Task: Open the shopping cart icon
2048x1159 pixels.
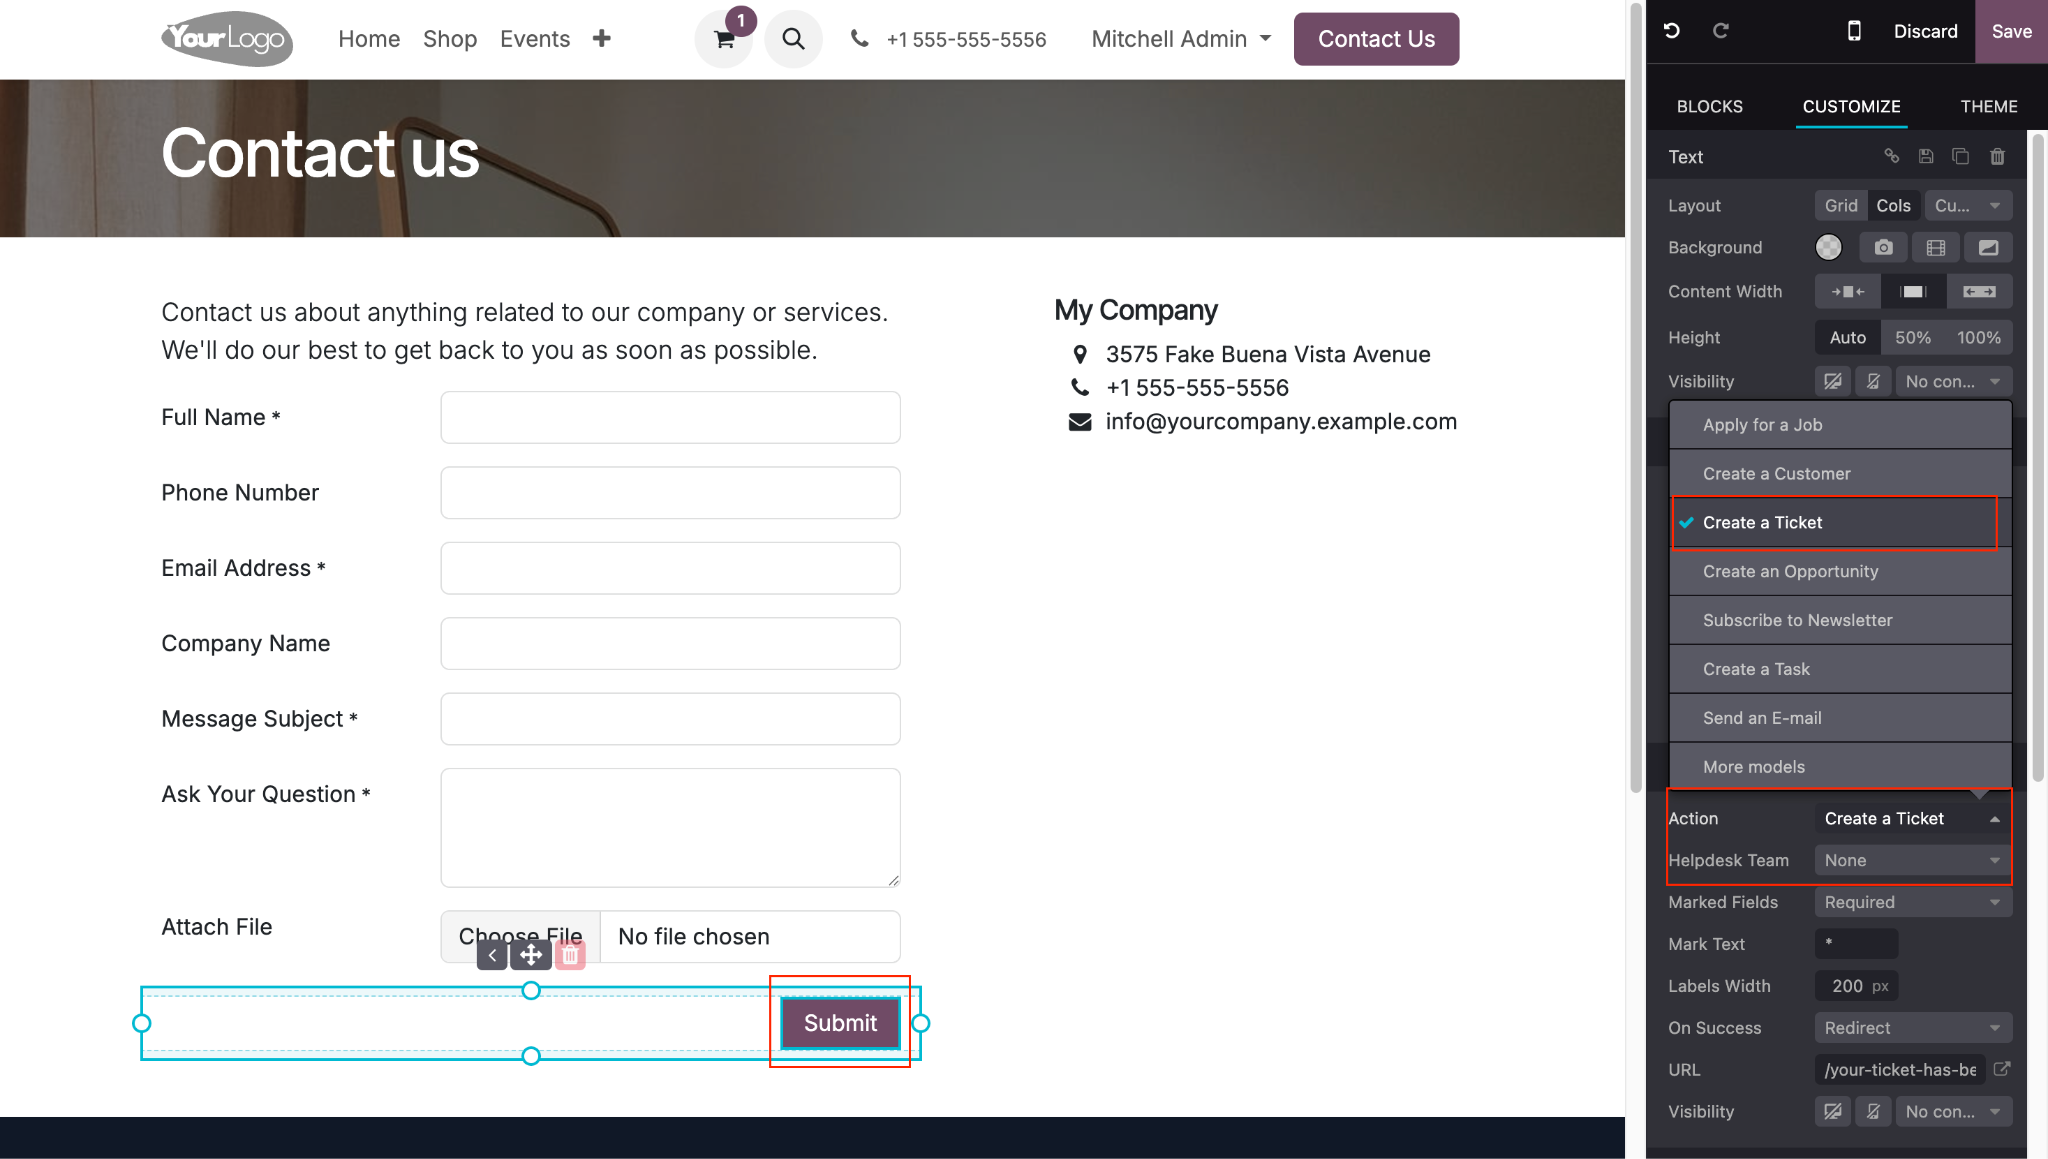Action: pyautogui.click(x=724, y=40)
